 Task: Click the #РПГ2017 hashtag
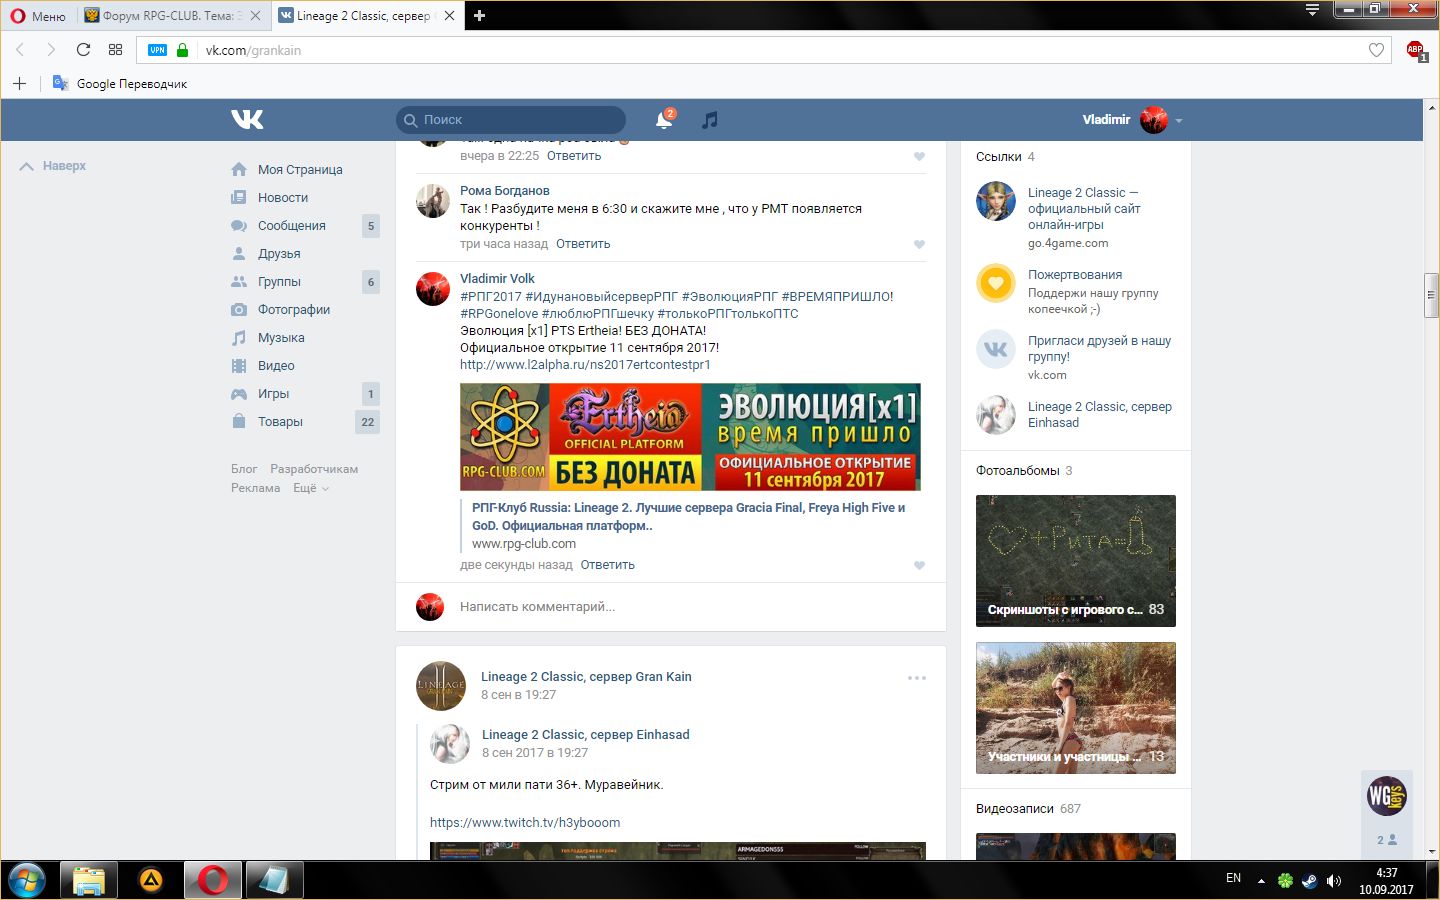[x=490, y=297]
